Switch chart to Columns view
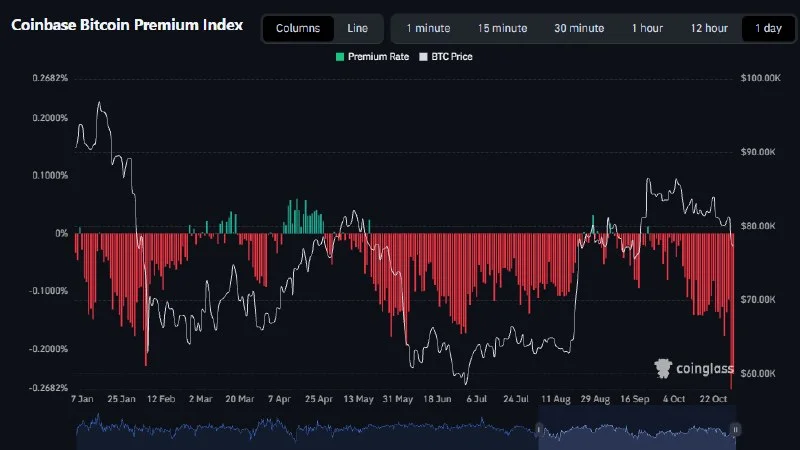Screen dimensions: 800x450 pyautogui.click(x=298, y=29)
